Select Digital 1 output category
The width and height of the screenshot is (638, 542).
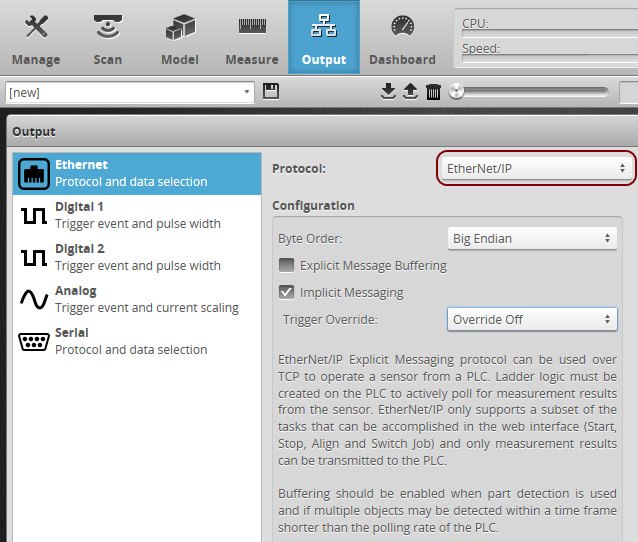(x=137, y=216)
